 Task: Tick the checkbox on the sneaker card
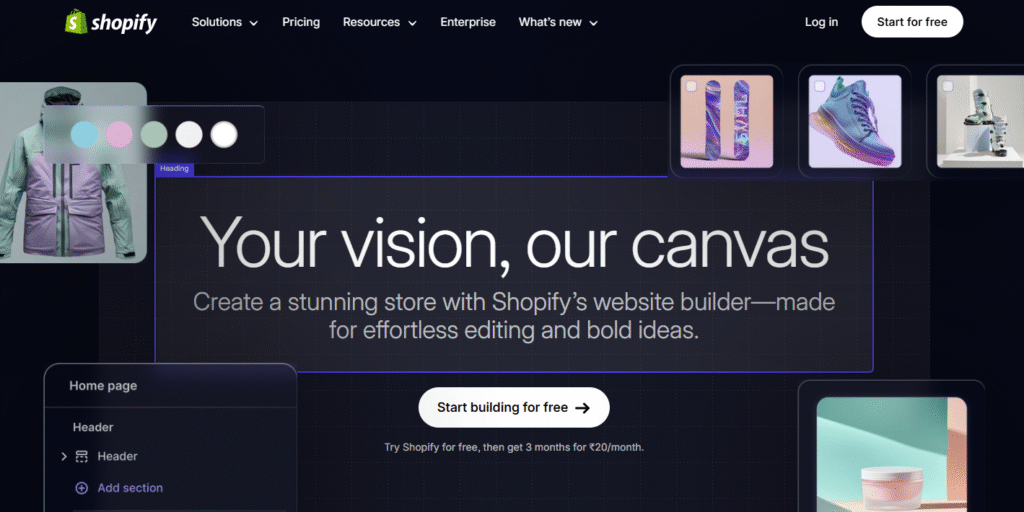pos(819,86)
